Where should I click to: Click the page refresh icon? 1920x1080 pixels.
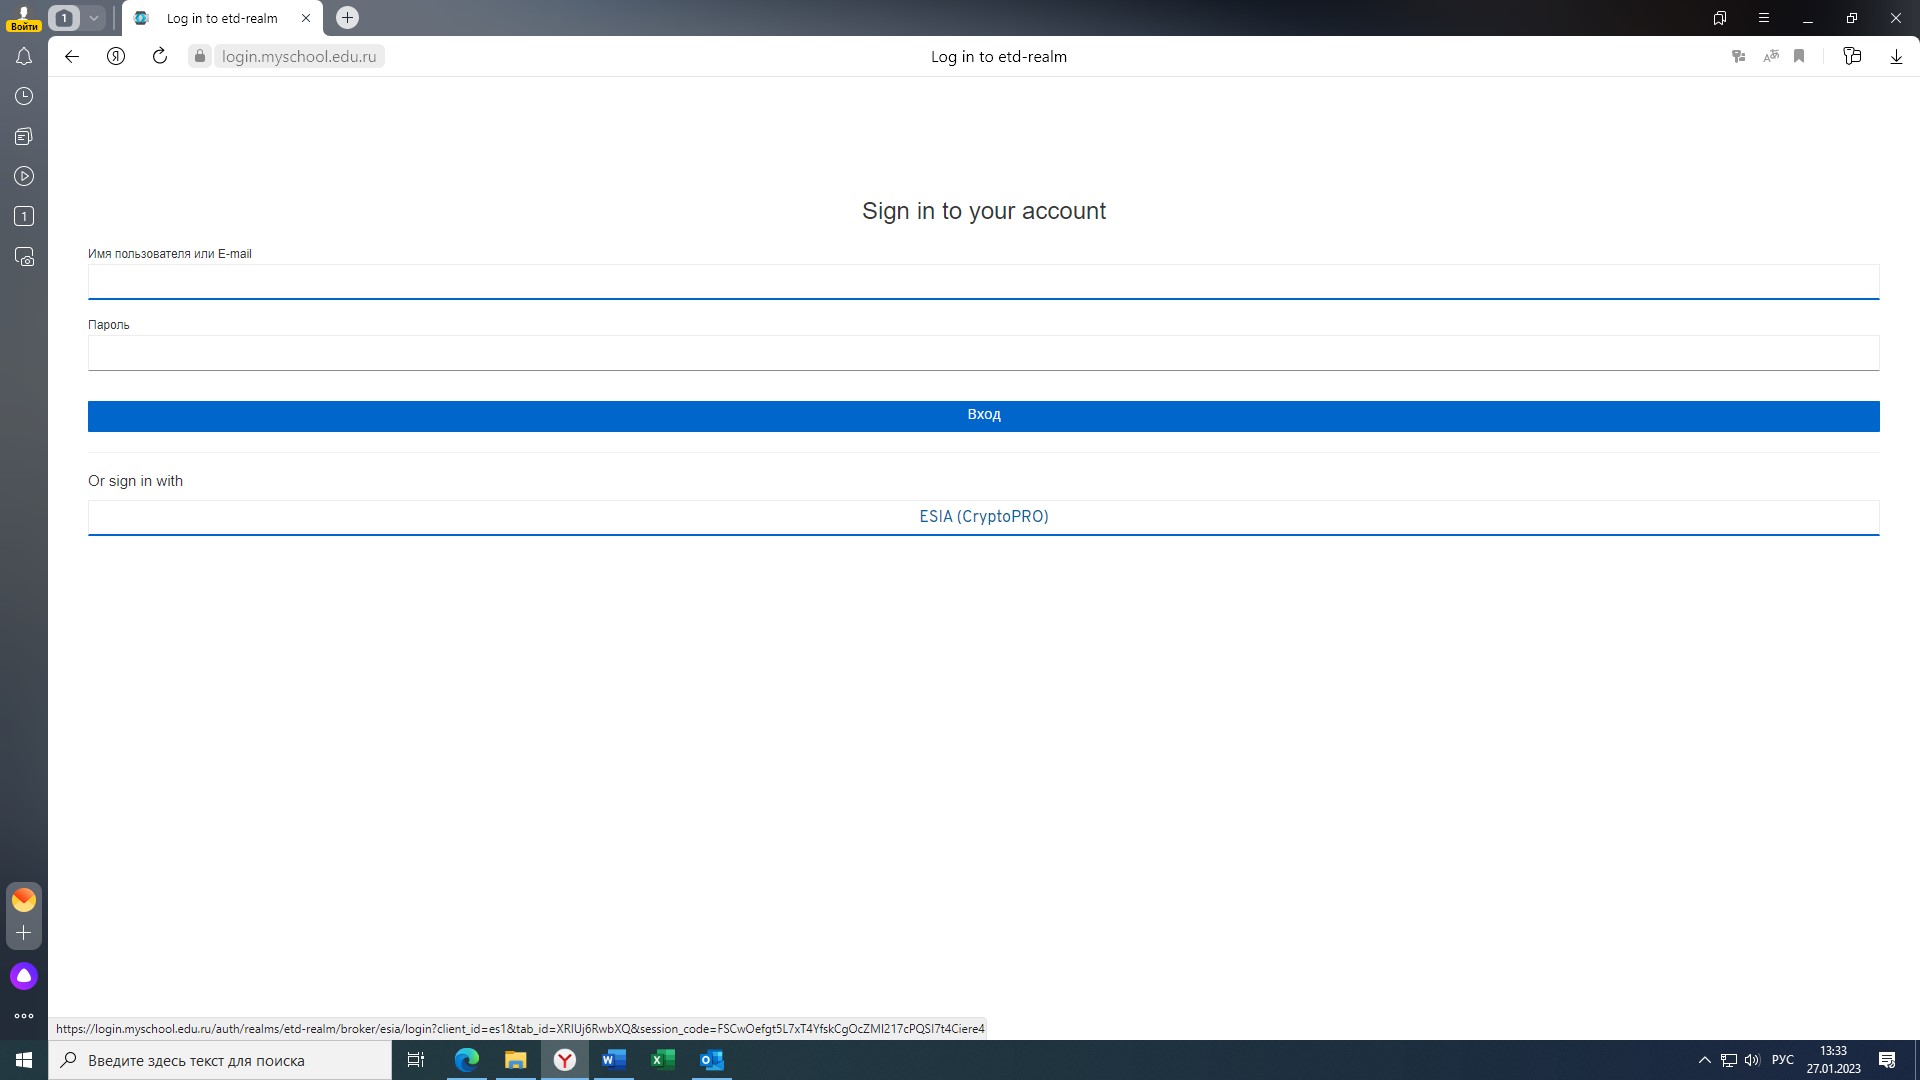click(158, 55)
